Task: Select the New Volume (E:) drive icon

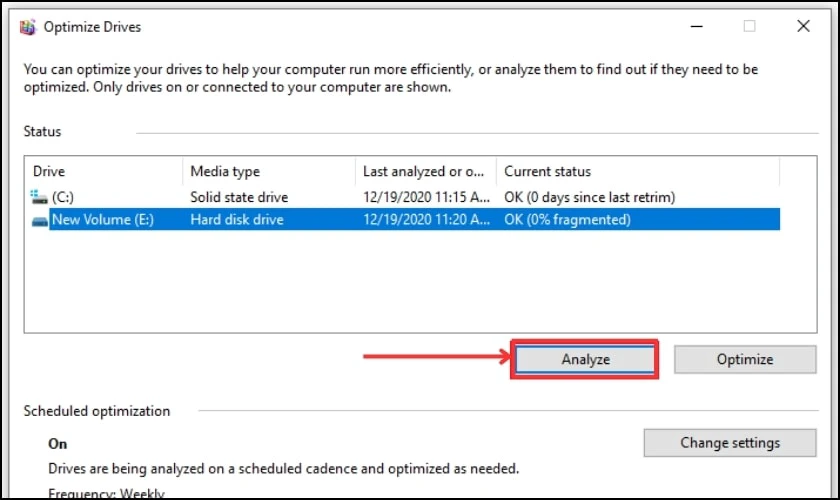Action: (40, 220)
